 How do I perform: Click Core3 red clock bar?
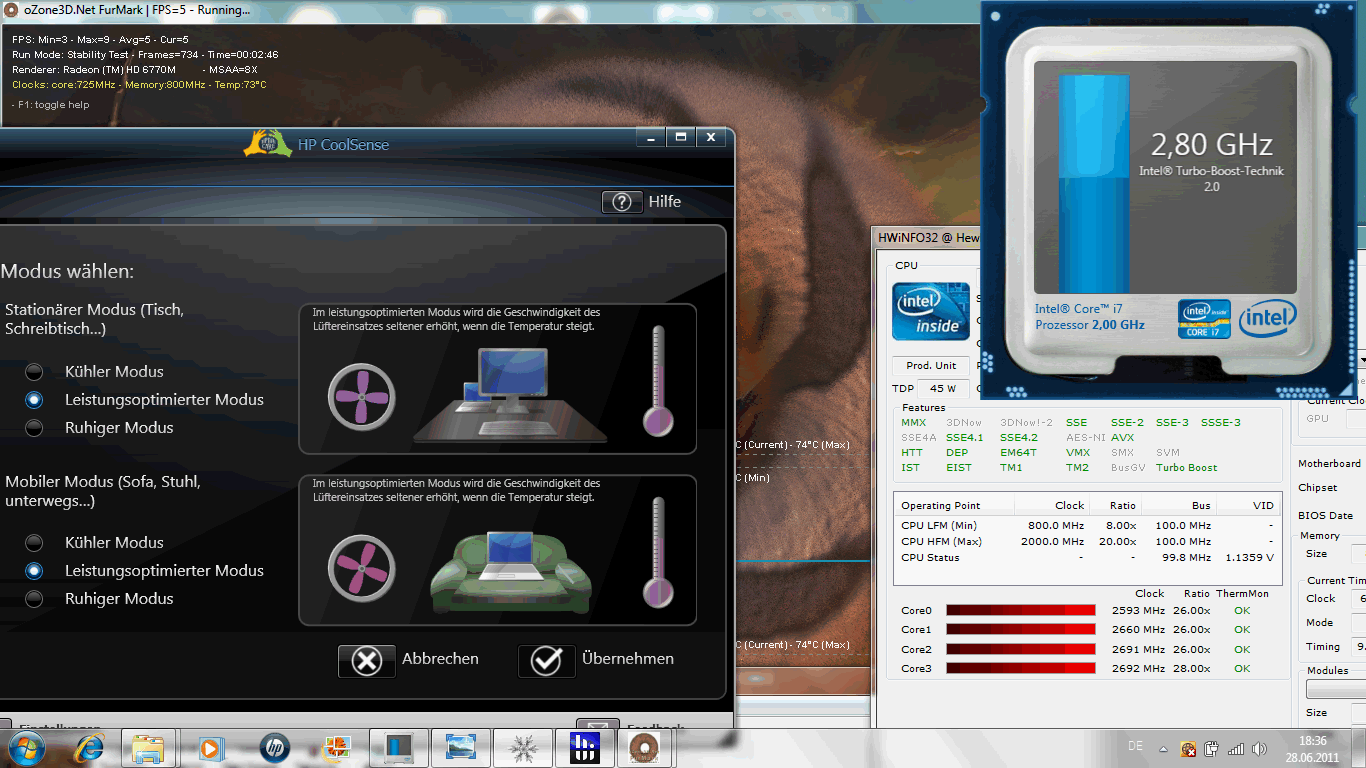[x=1021, y=668]
